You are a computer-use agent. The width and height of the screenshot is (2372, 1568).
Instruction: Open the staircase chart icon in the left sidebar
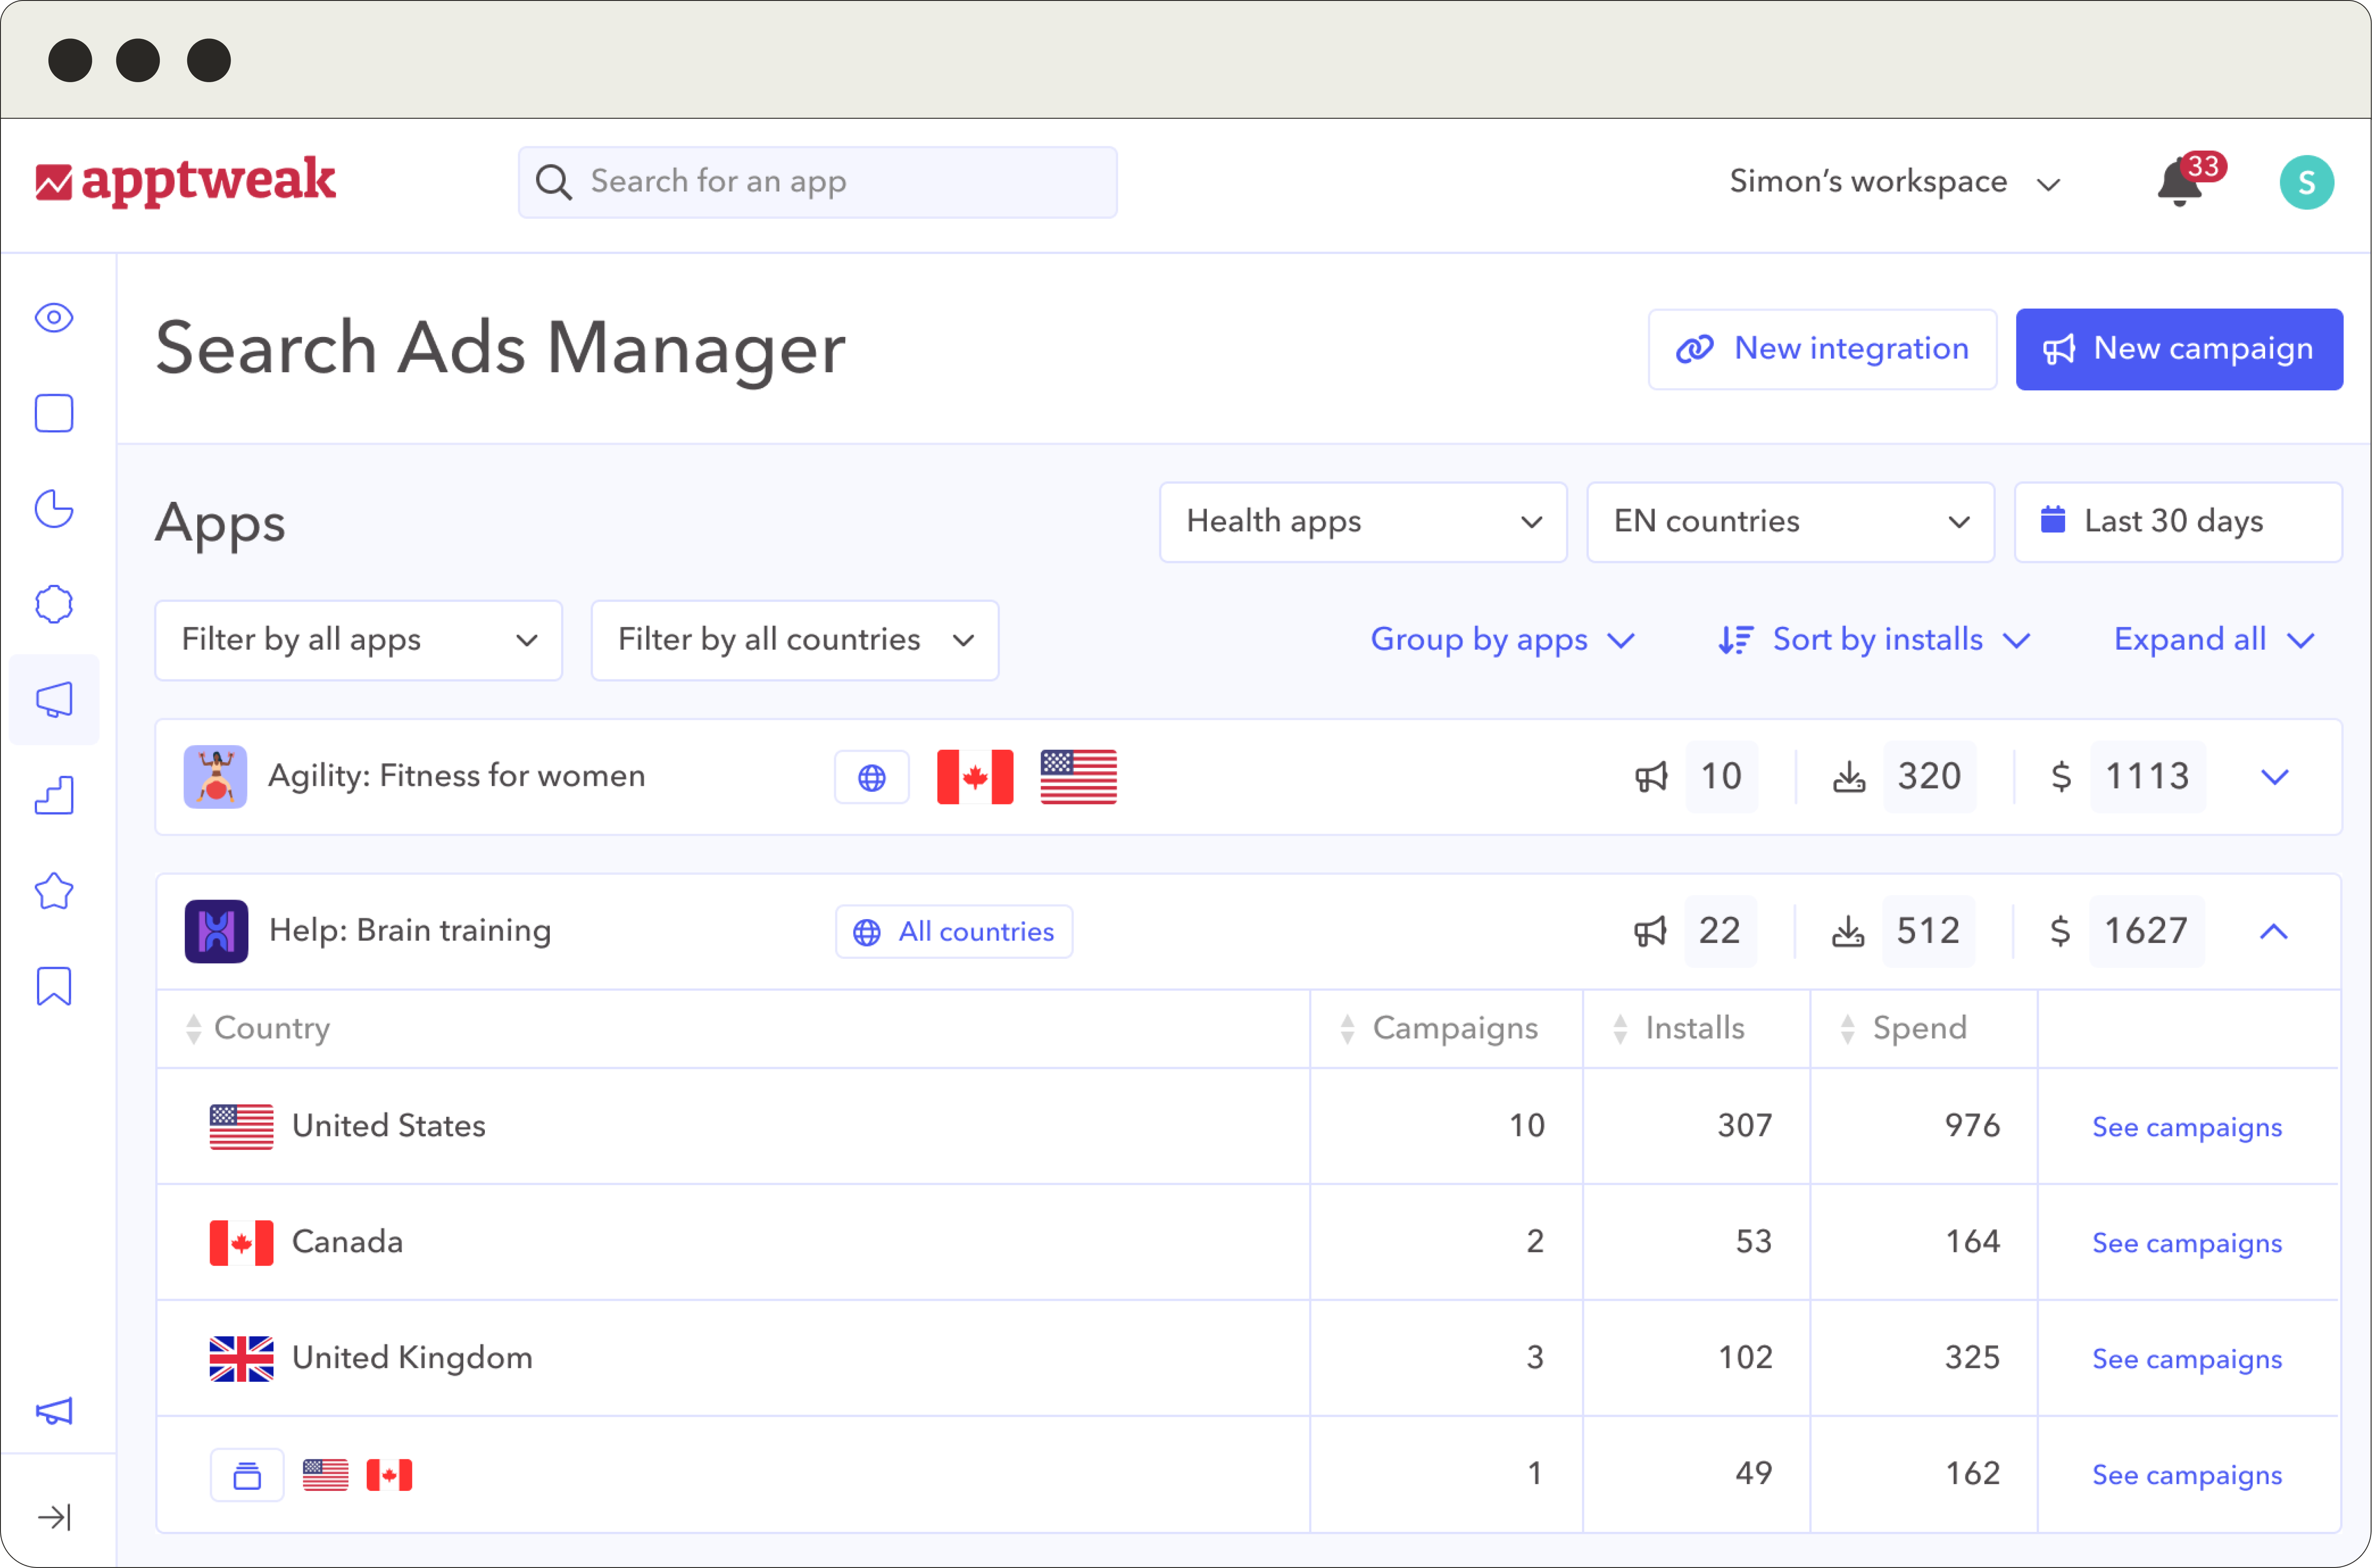click(54, 796)
